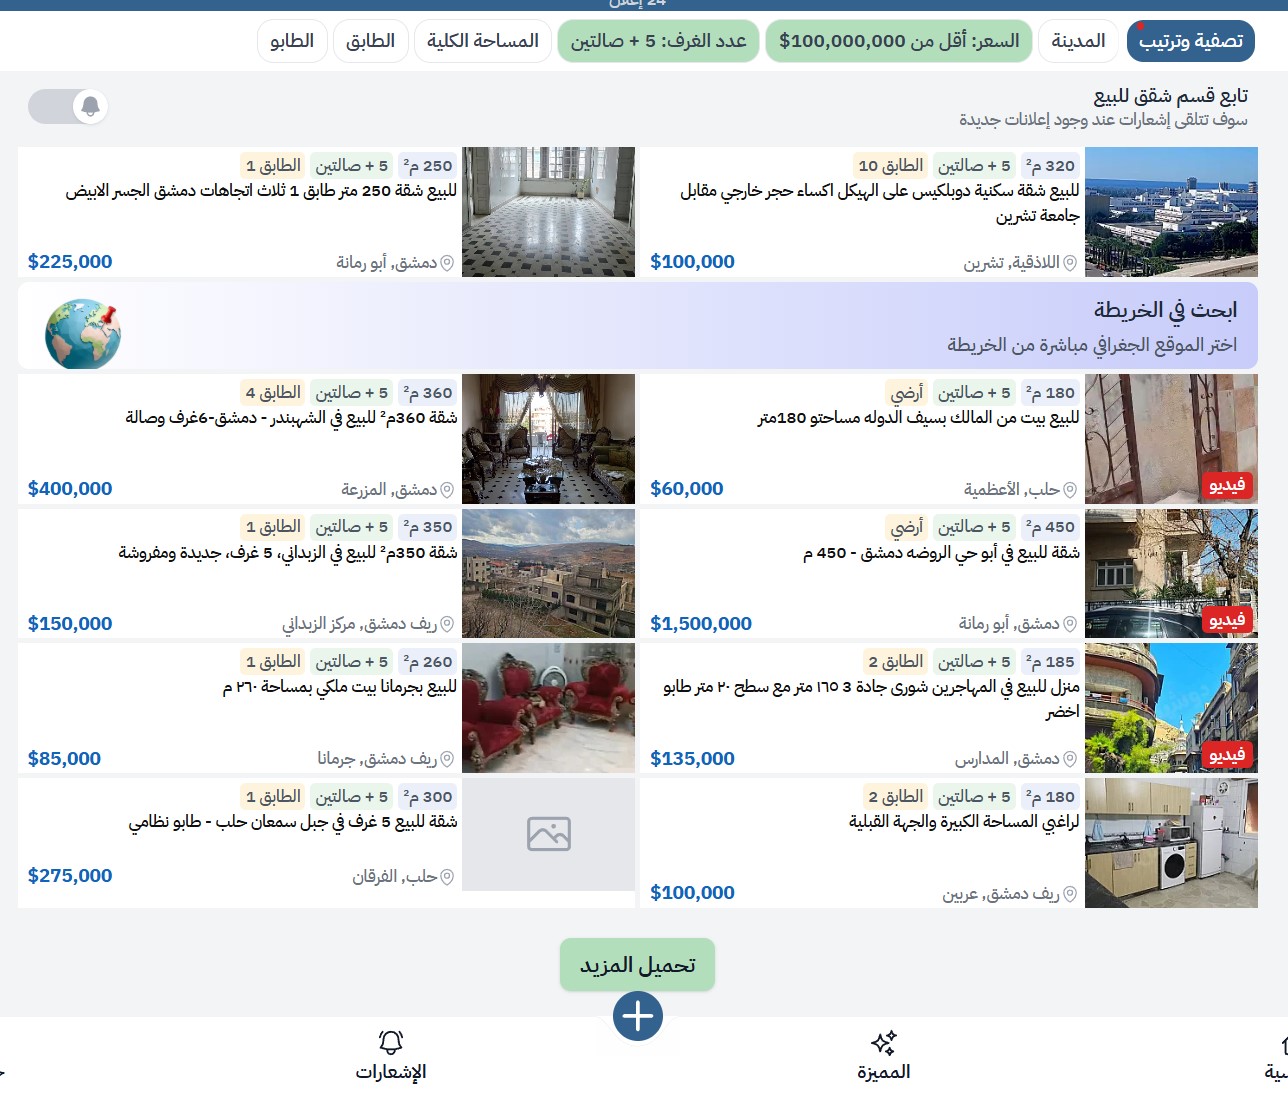
Task: Open listing title للبيع شقة 250 متر طابق 1
Action: click(x=261, y=191)
